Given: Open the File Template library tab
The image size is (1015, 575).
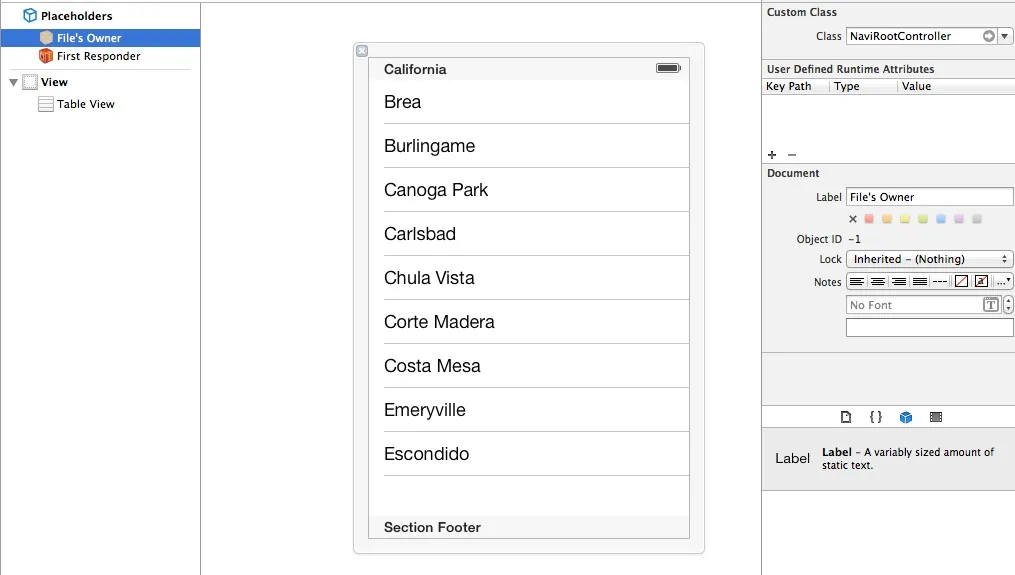Looking at the screenshot, I should pos(846,417).
